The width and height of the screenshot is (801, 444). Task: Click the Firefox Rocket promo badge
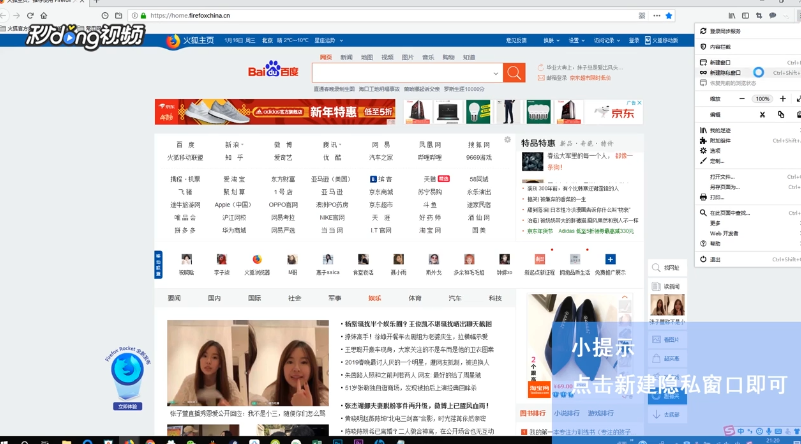(x=127, y=378)
